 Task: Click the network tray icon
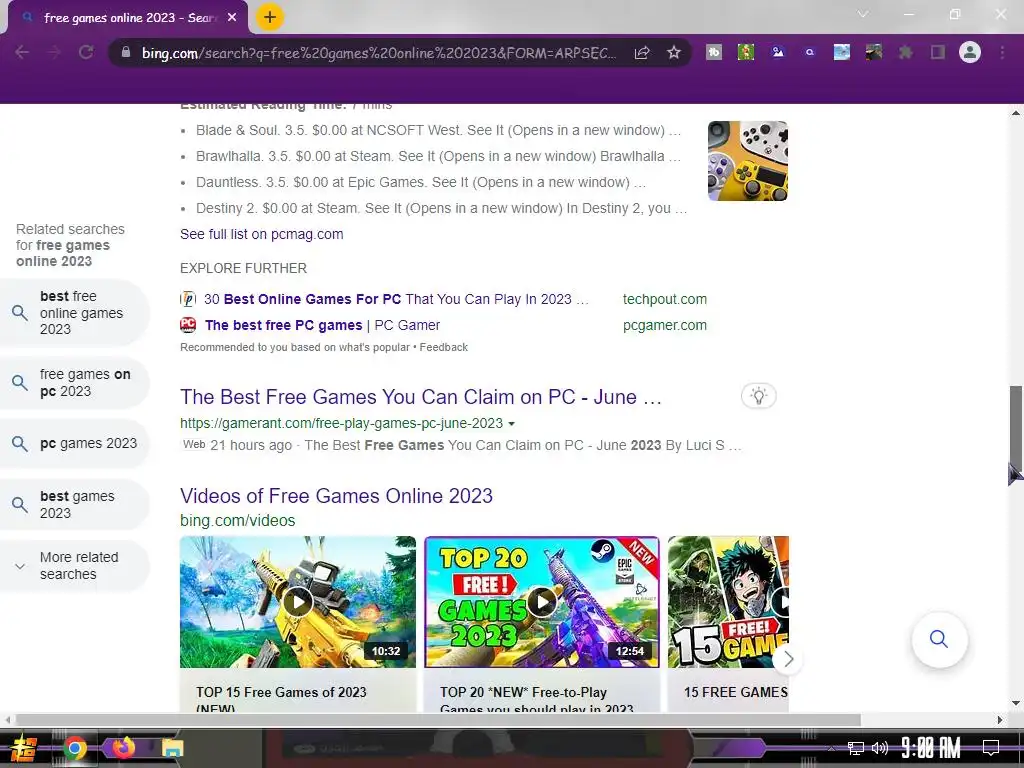(855, 748)
